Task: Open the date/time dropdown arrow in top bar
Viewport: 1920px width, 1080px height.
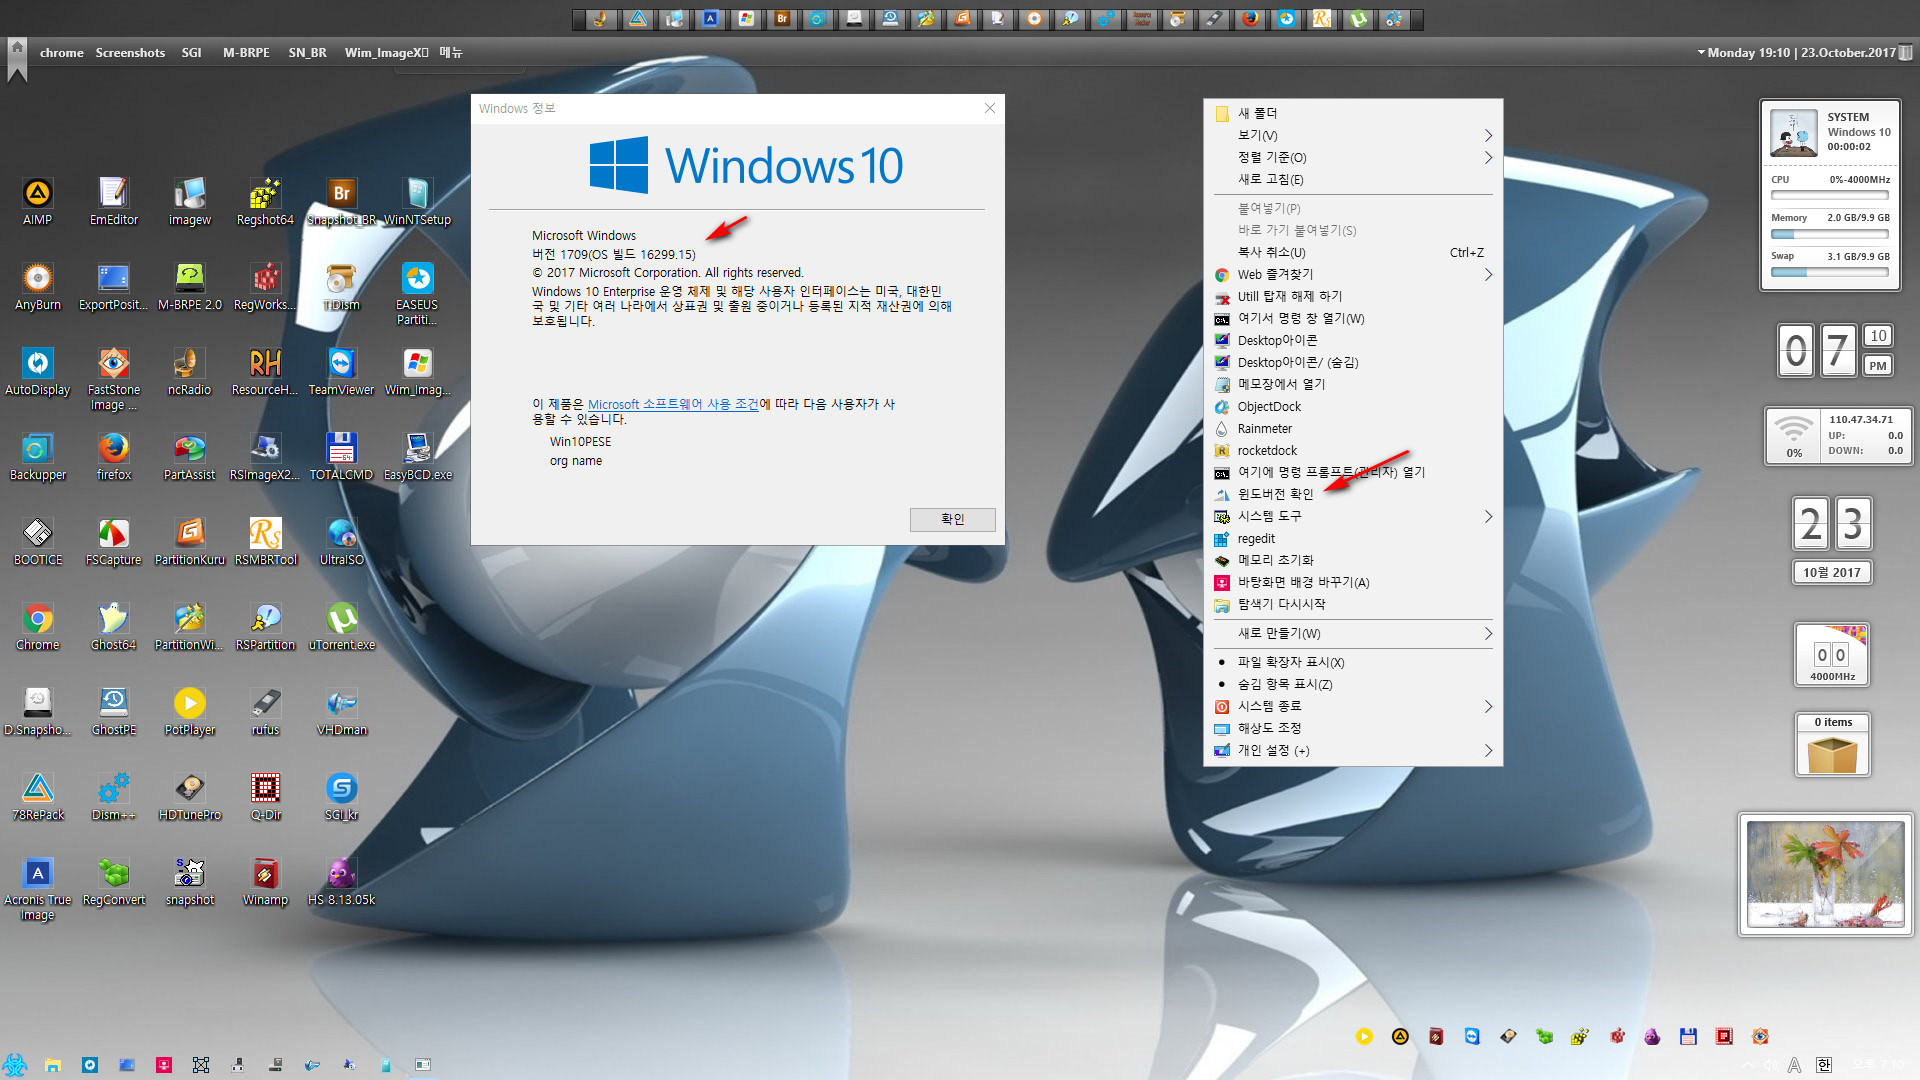Action: click(1701, 52)
